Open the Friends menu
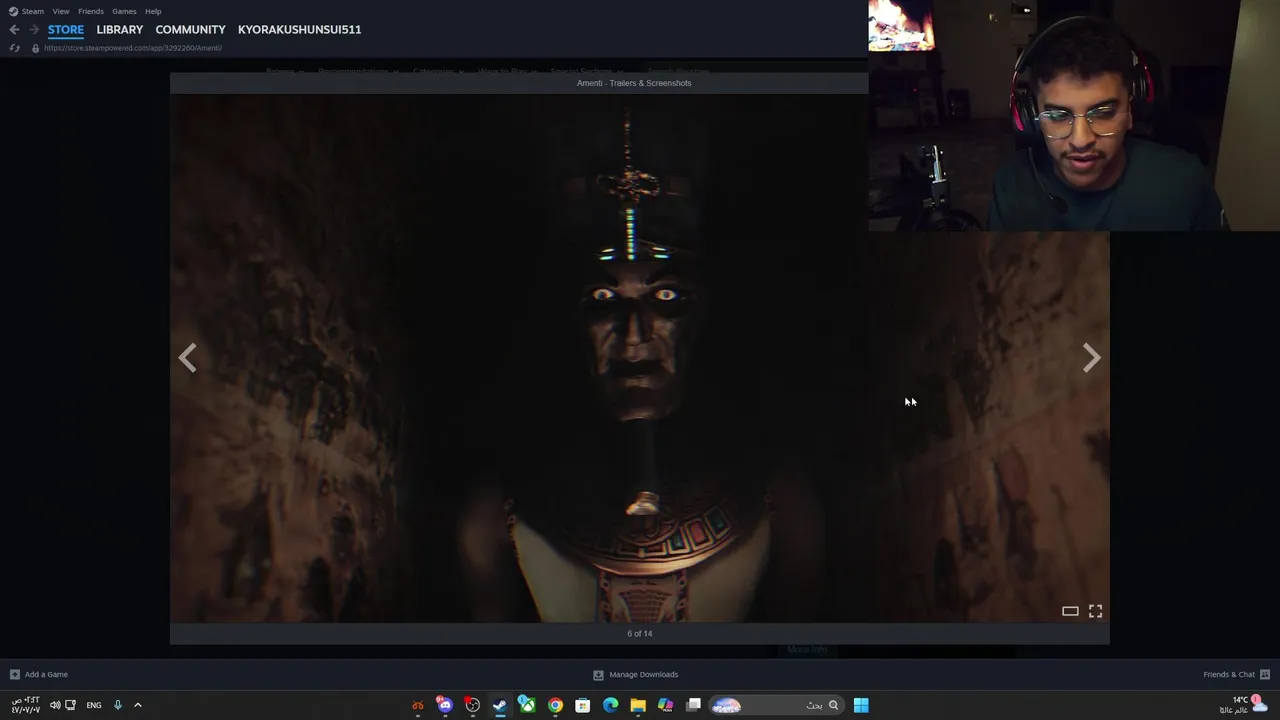Viewport: 1280px width, 720px height. (x=91, y=11)
